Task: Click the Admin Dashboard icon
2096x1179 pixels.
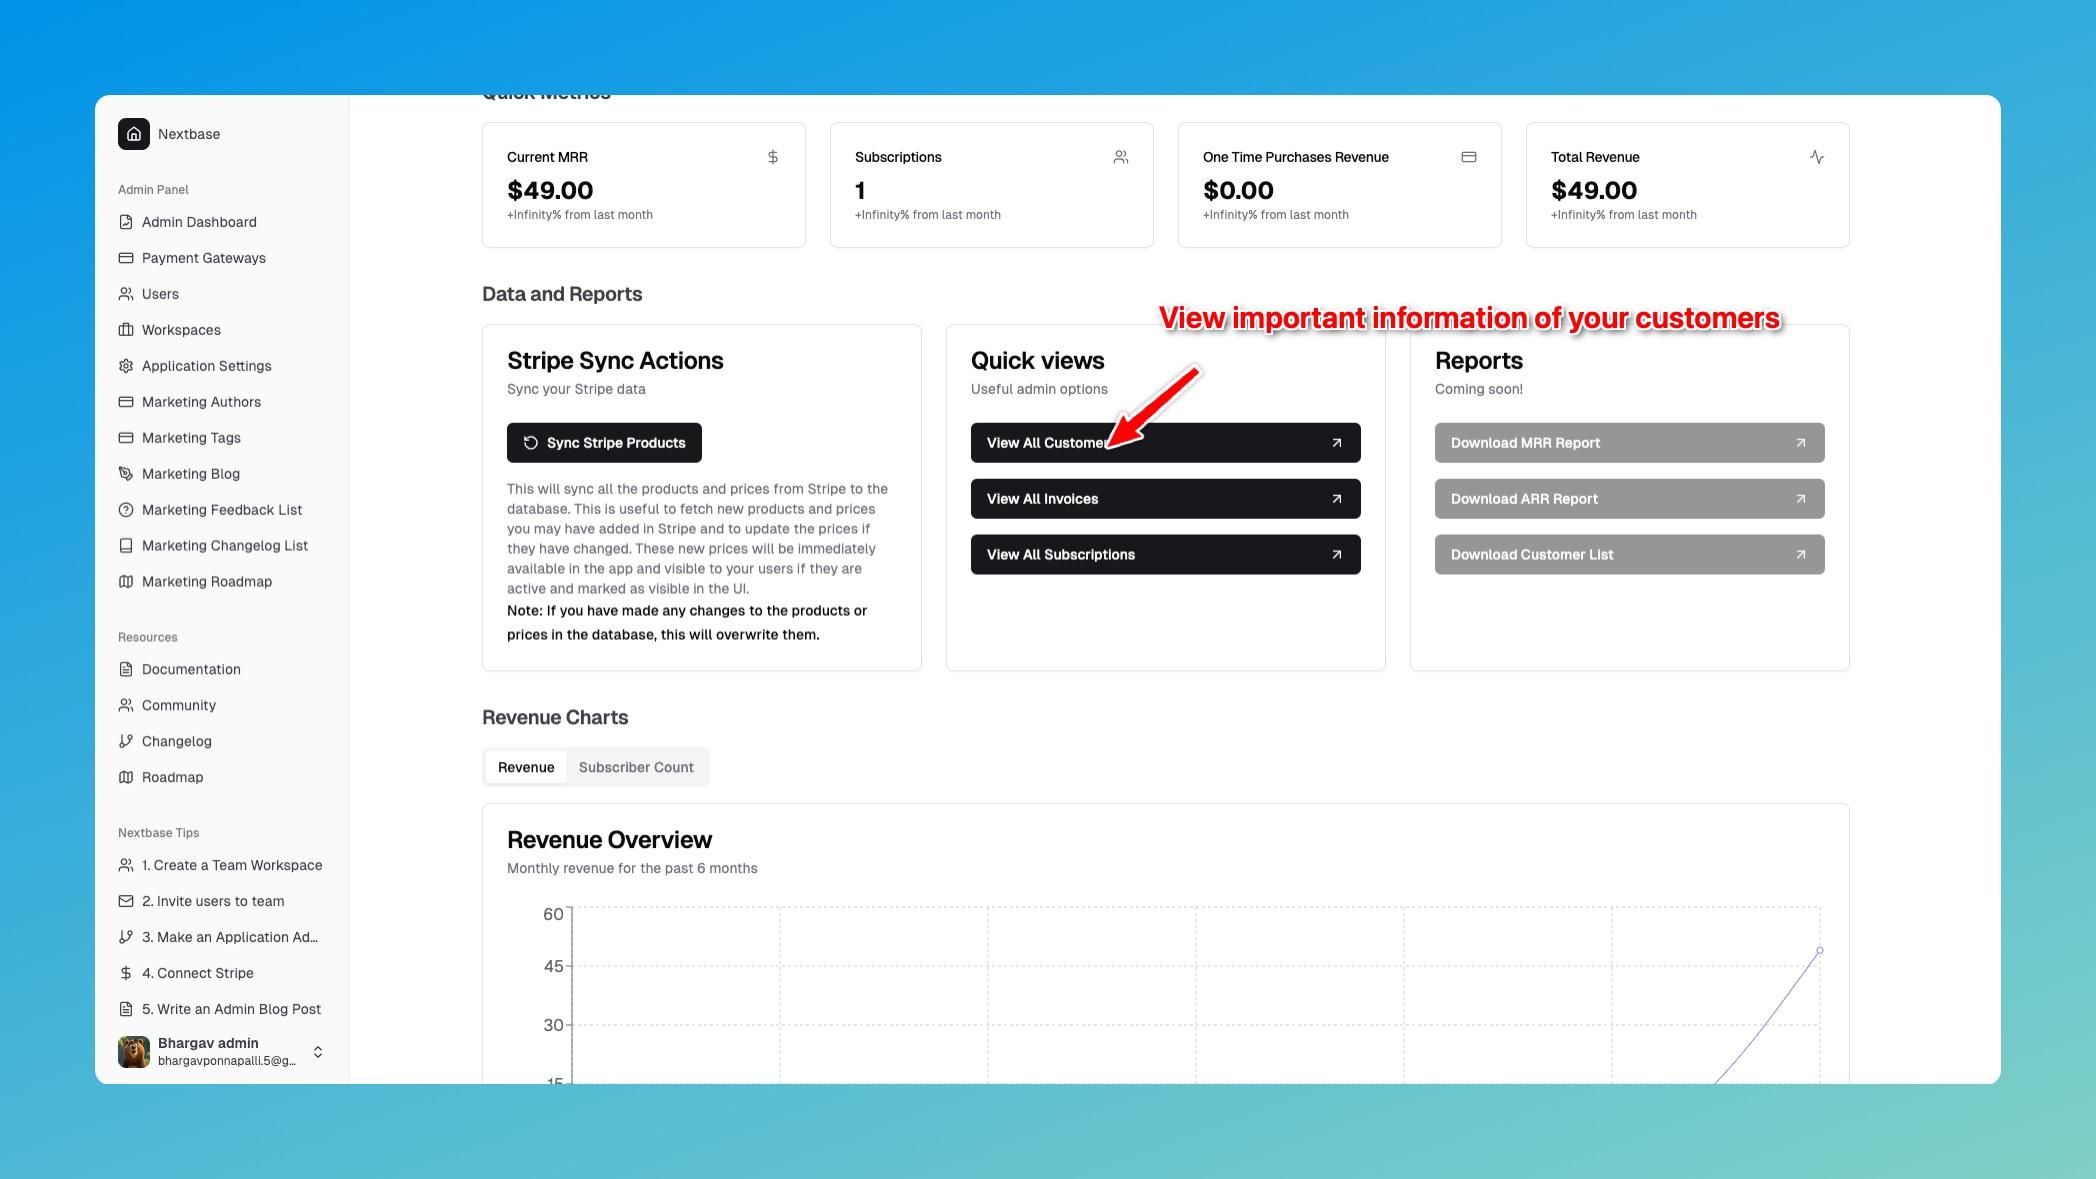Action: pos(125,223)
